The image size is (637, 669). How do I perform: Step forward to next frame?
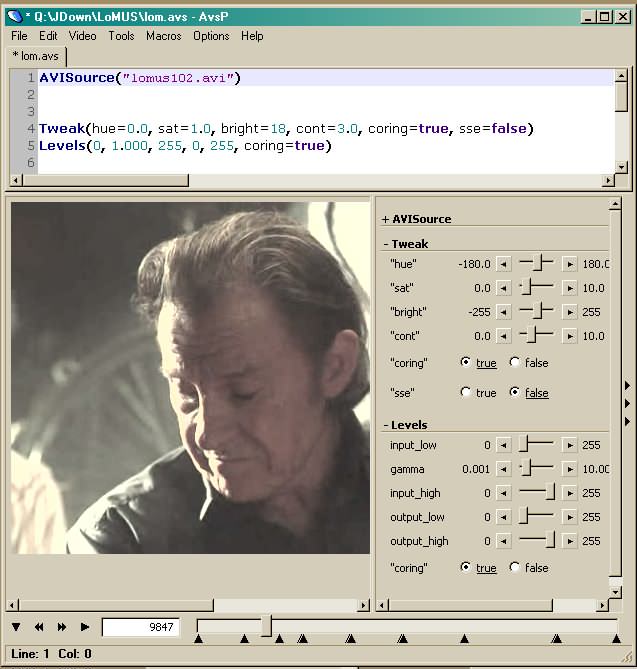62,627
